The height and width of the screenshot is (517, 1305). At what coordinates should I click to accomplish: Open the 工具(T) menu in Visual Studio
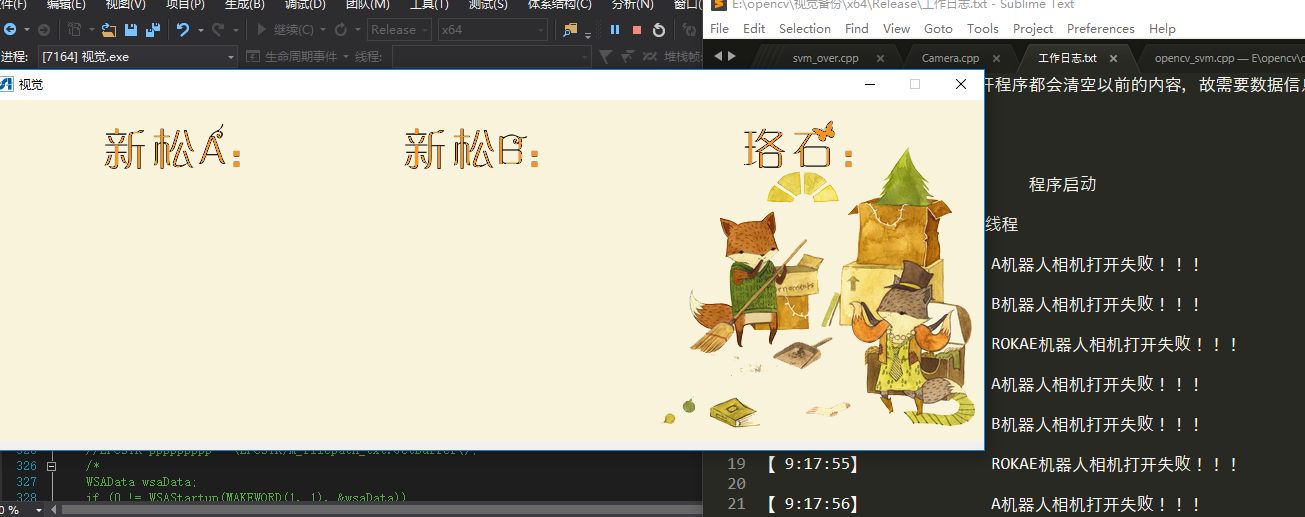point(429,5)
